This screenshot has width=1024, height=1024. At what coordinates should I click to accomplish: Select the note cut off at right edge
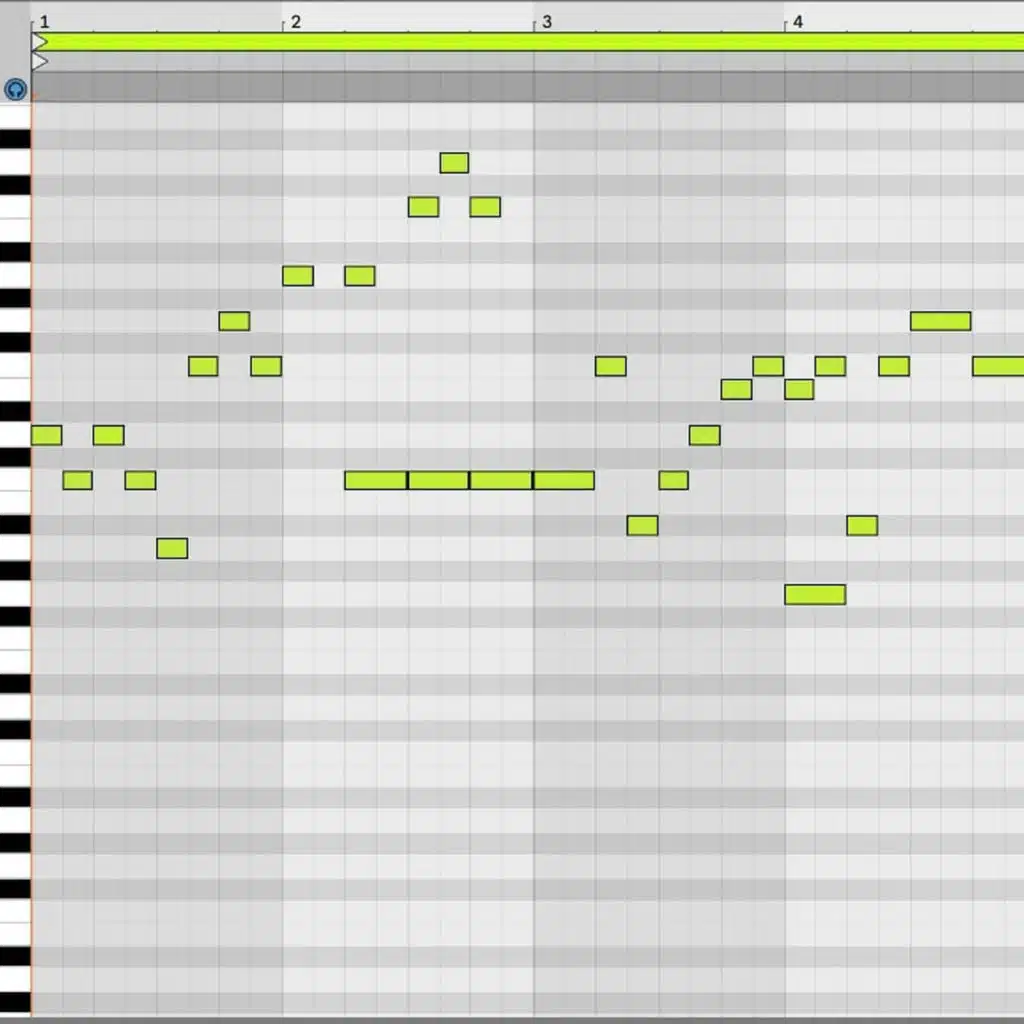click(x=998, y=366)
